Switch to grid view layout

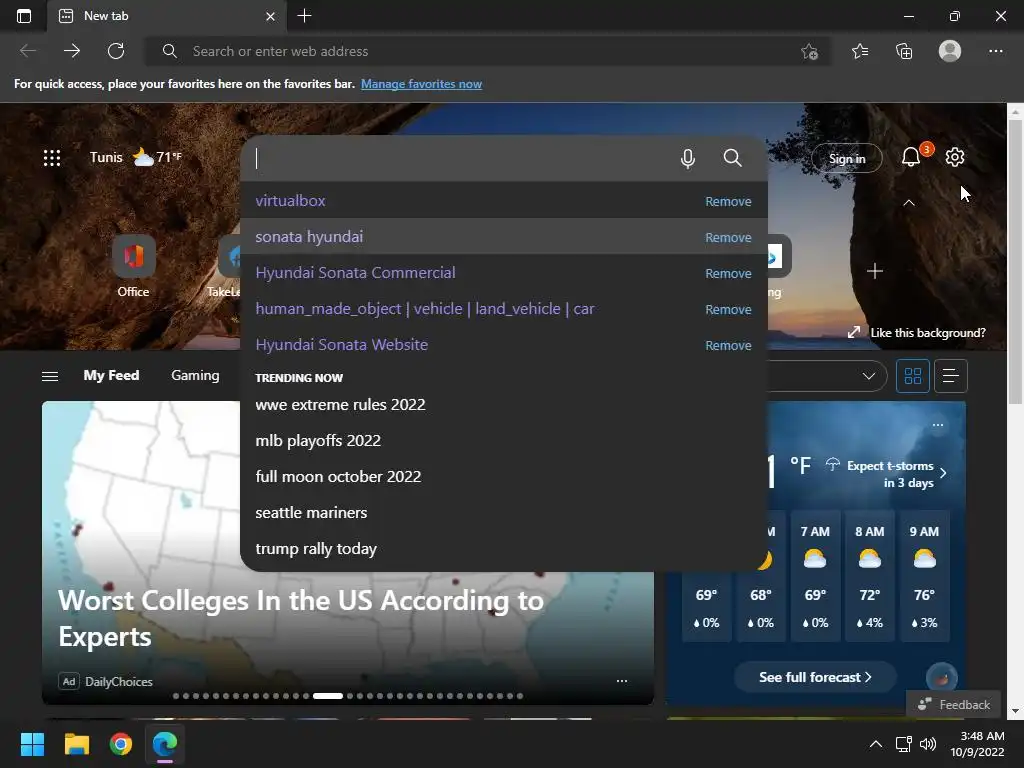(912, 376)
